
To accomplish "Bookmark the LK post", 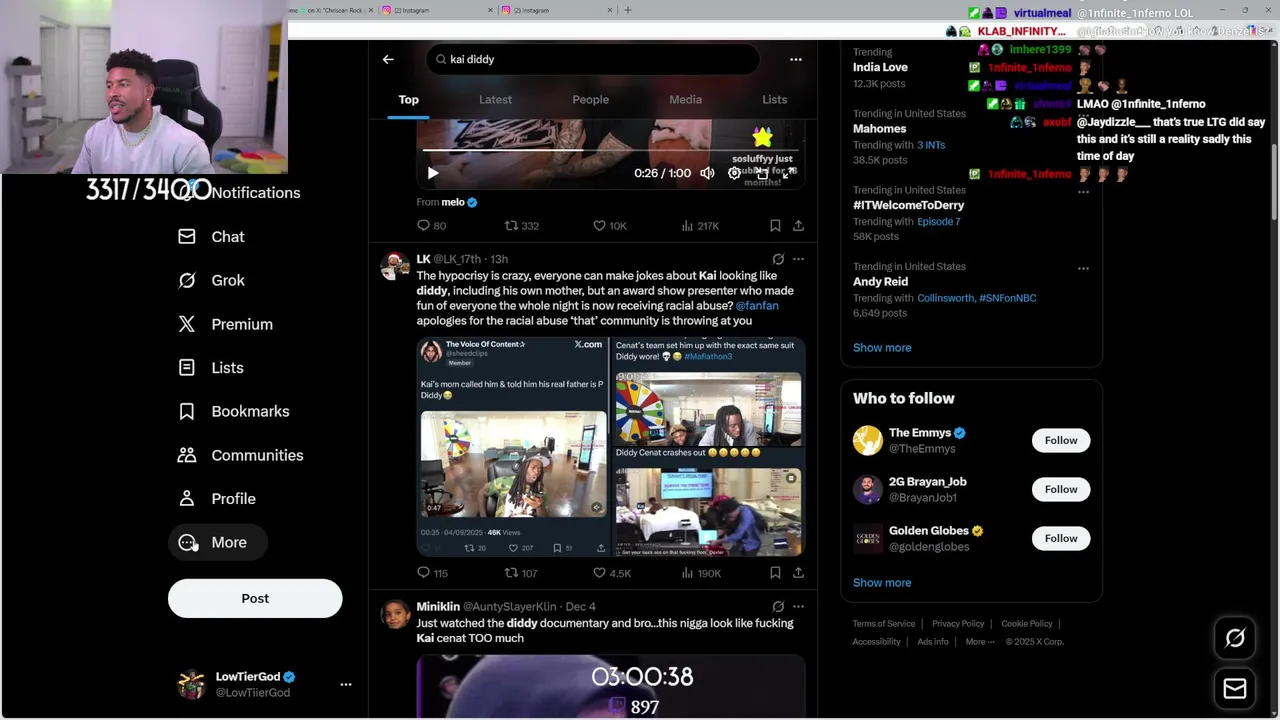I will pos(775,573).
